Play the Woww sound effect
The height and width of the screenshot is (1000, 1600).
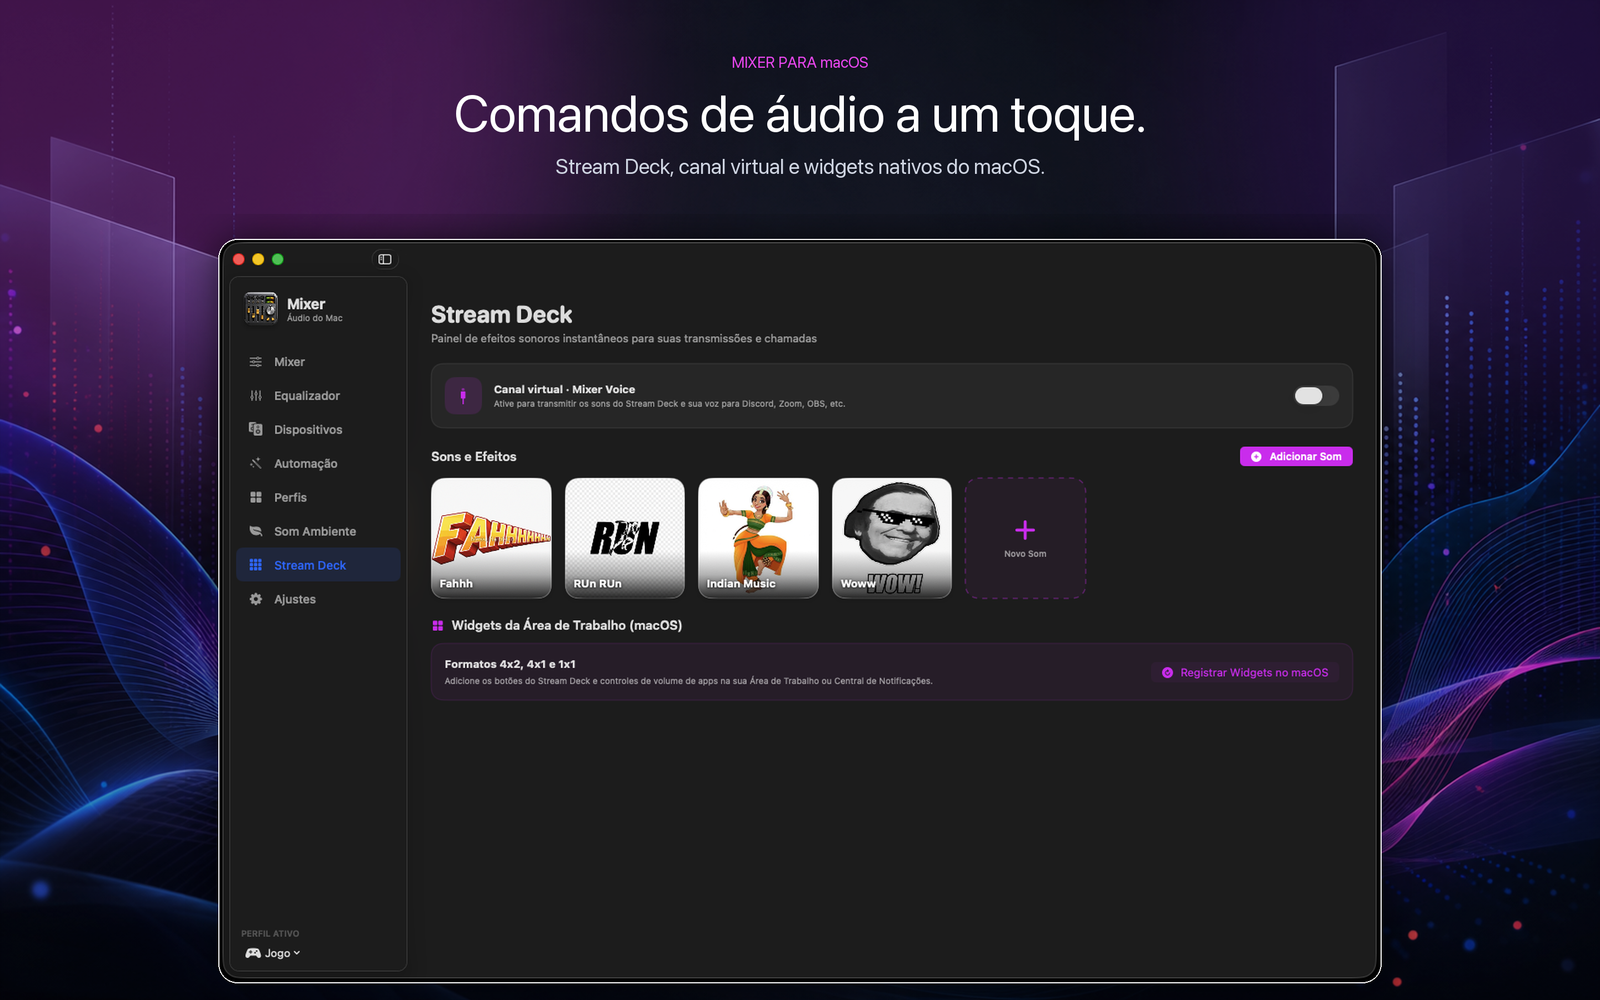pyautogui.click(x=892, y=538)
